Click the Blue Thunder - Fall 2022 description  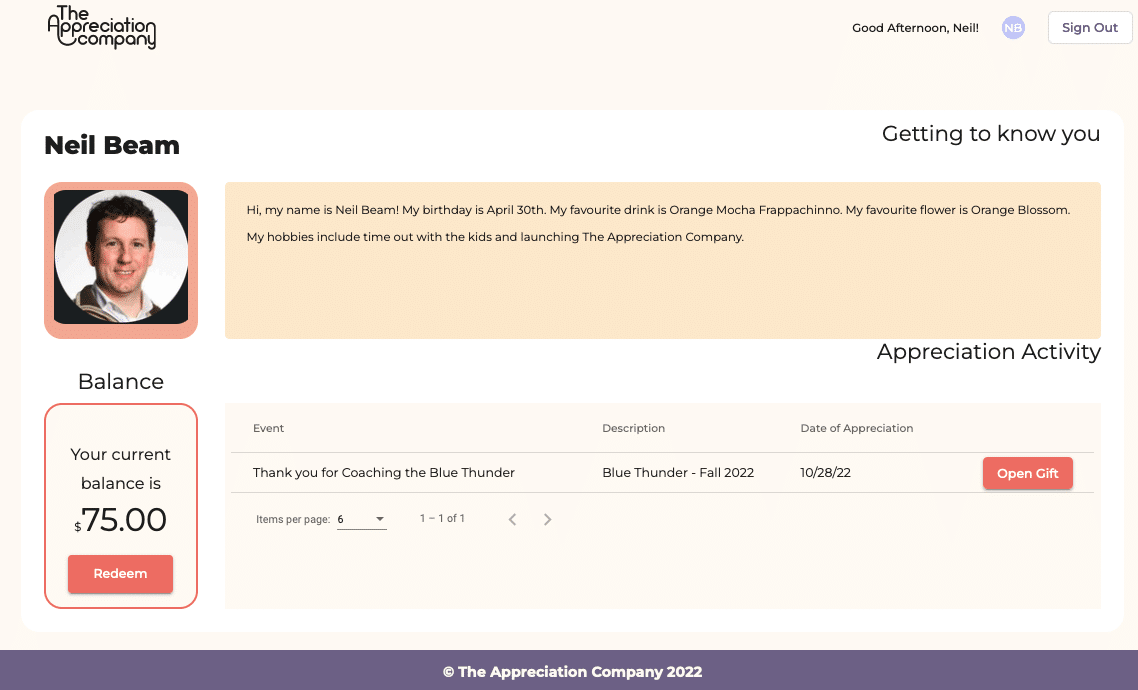point(678,472)
